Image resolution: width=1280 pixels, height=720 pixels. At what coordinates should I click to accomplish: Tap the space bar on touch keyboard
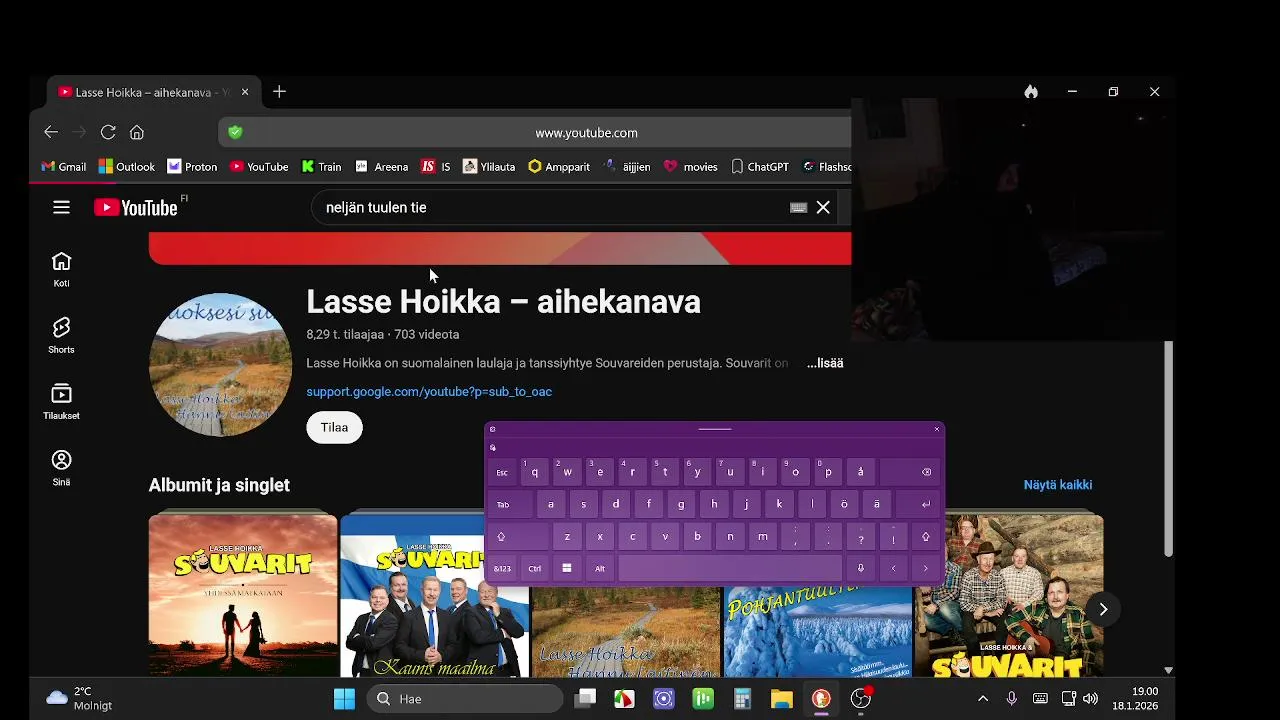[730, 568]
